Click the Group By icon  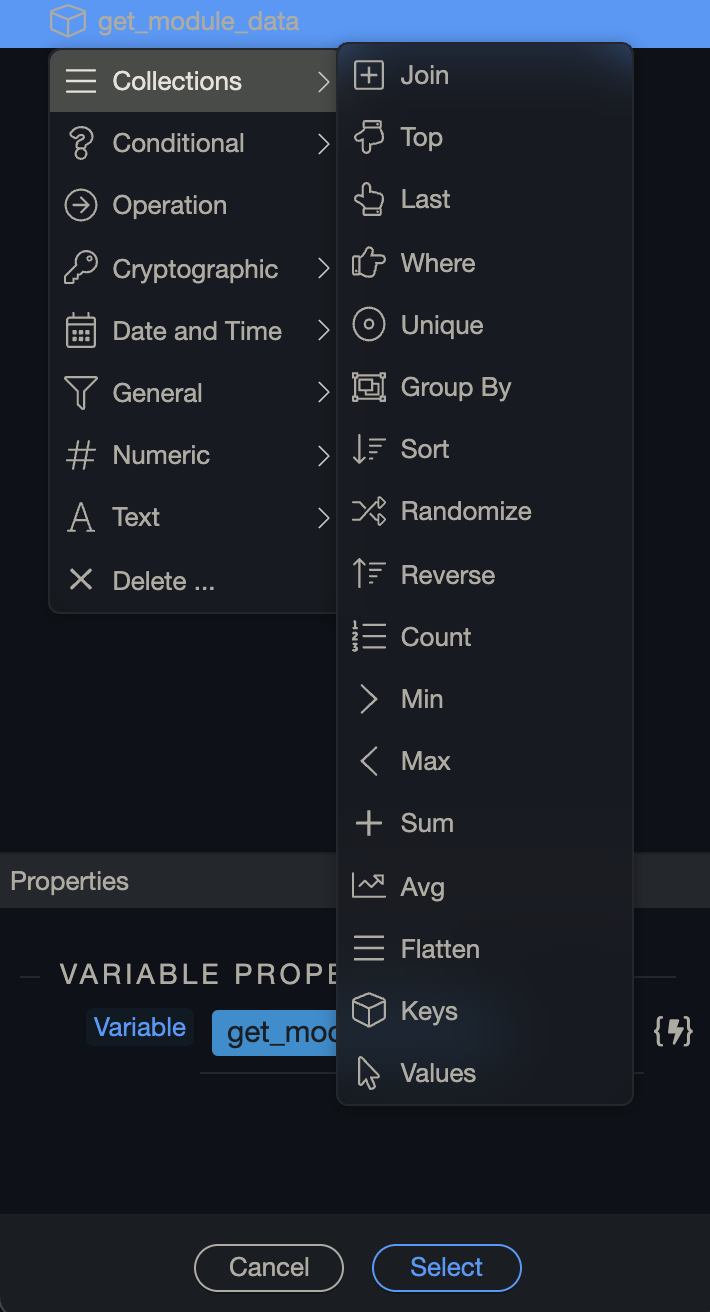tap(369, 387)
